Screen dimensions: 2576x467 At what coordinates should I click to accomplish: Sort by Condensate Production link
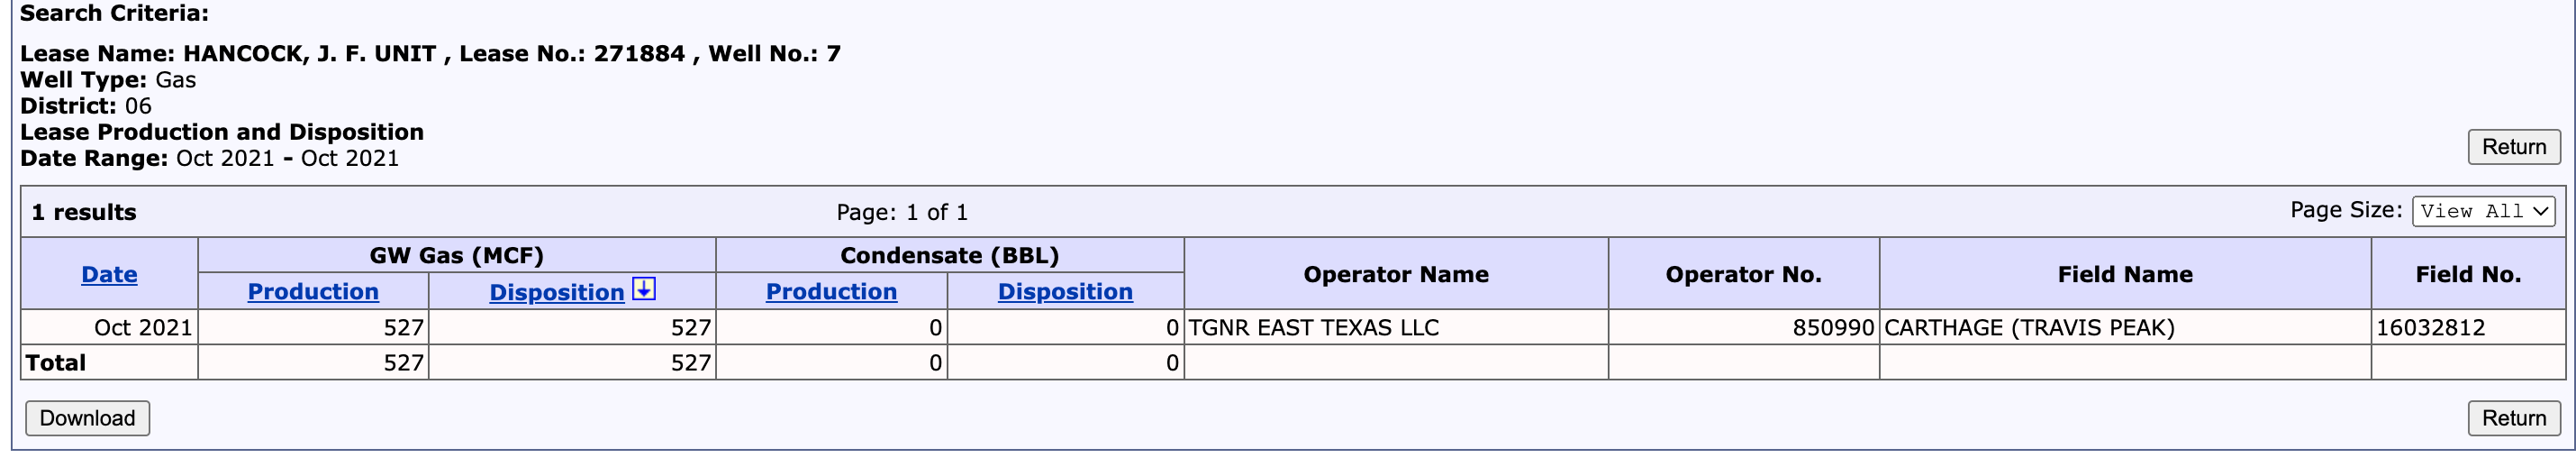[831, 291]
